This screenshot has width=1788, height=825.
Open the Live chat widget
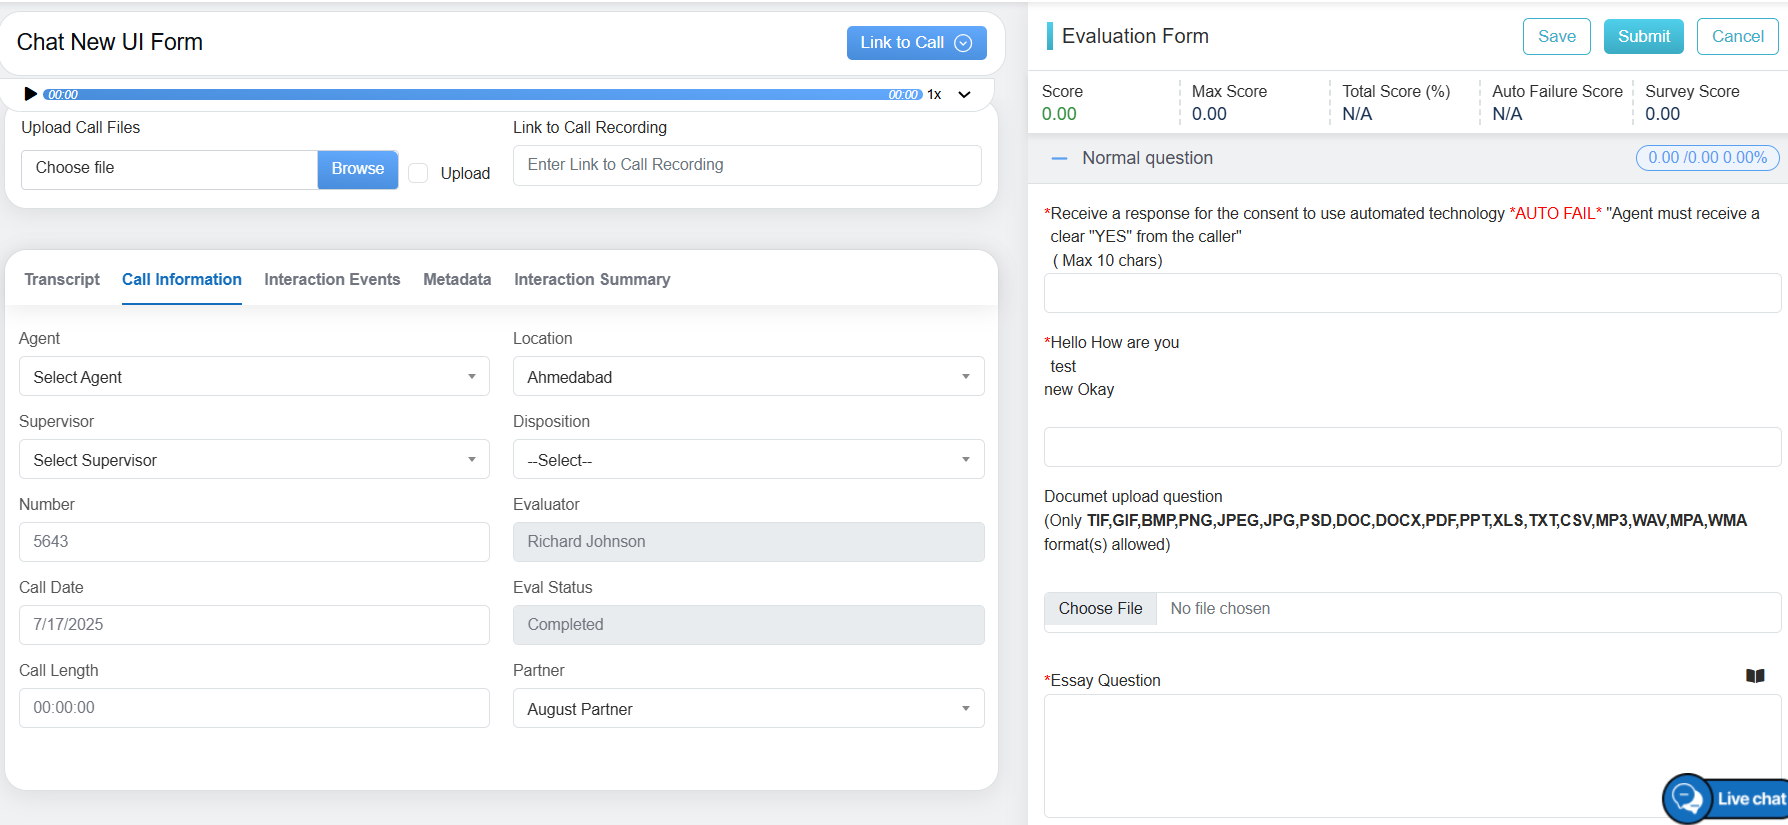point(1726,798)
